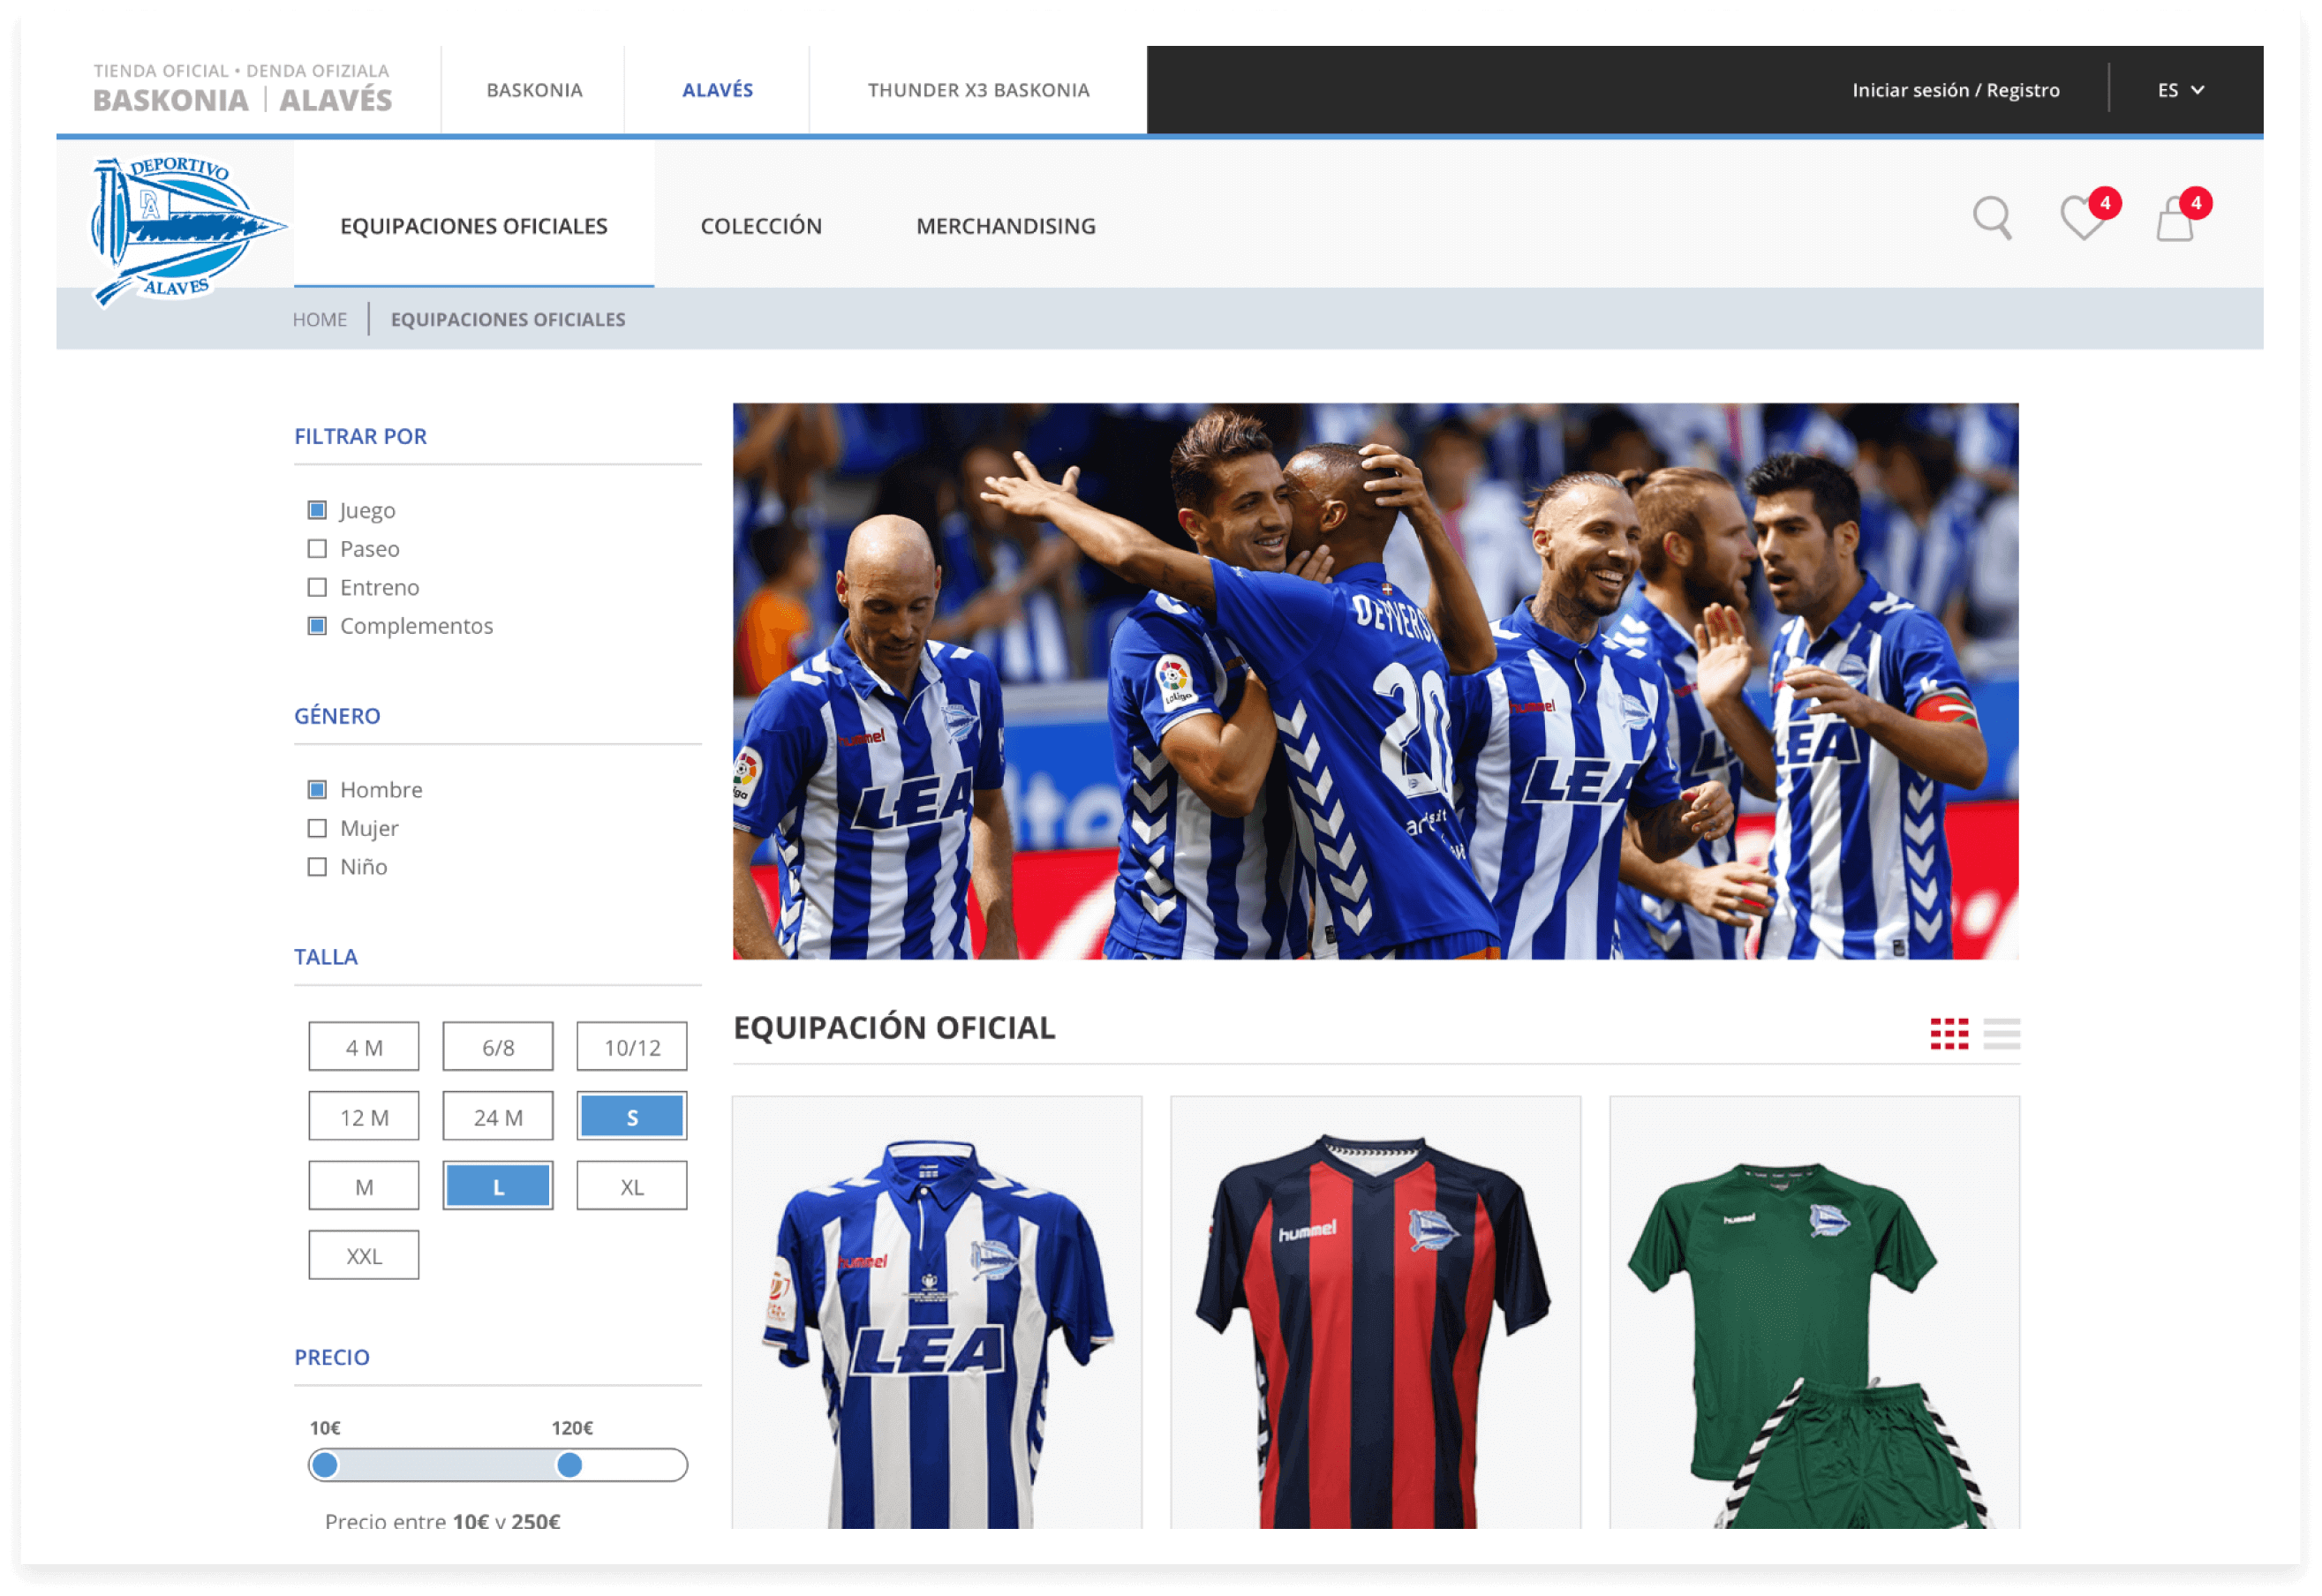Switch to list view layout

click(x=2001, y=1033)
